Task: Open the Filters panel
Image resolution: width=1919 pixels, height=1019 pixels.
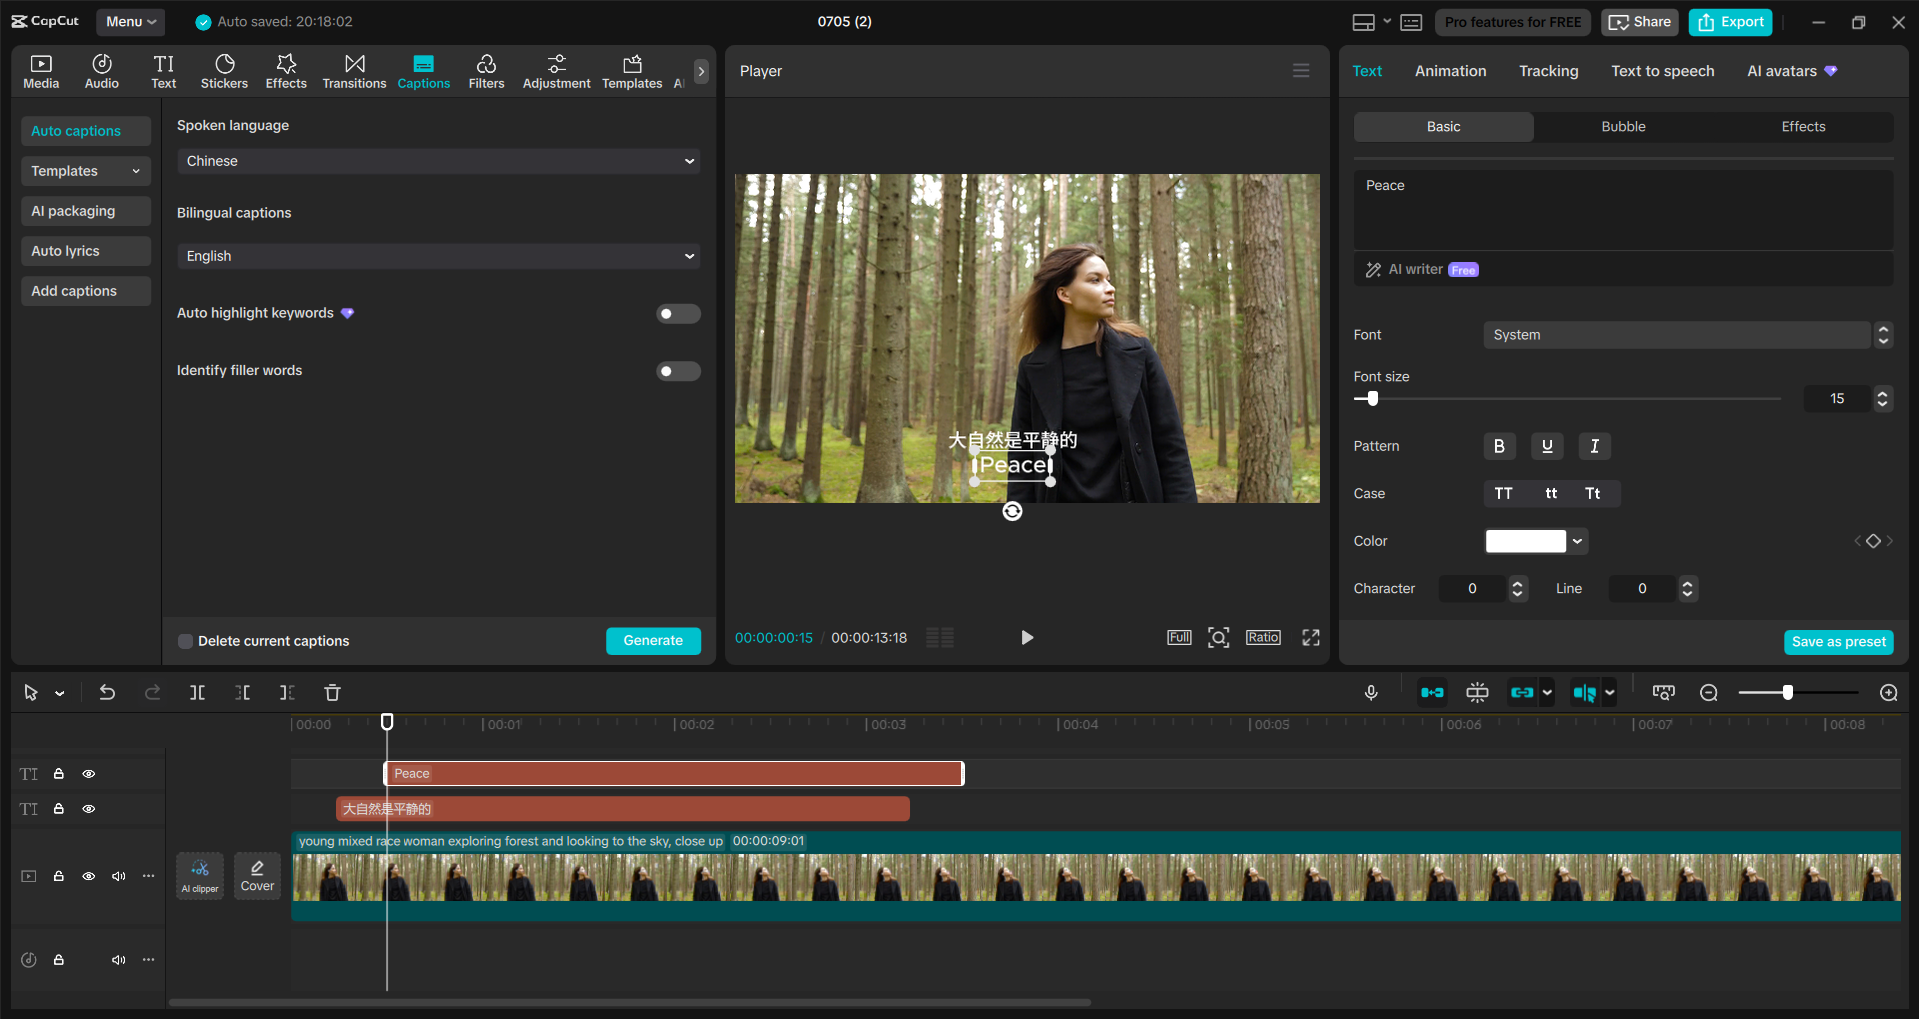Action: point(486,70)
